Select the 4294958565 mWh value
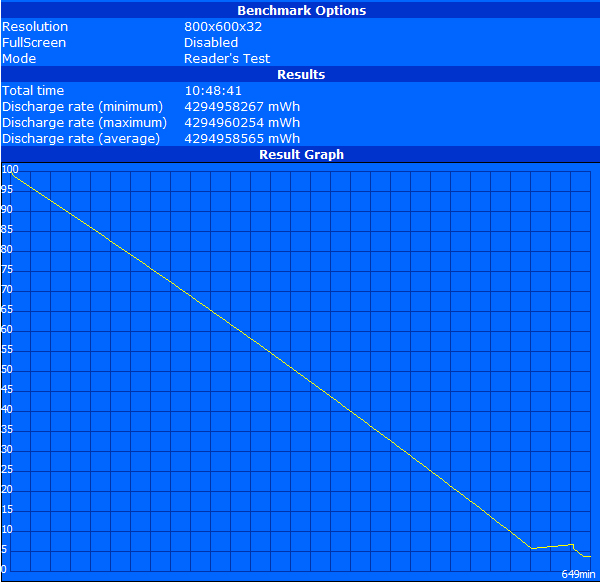This screenshot has height=582, width=600. [x=242, y=139]
